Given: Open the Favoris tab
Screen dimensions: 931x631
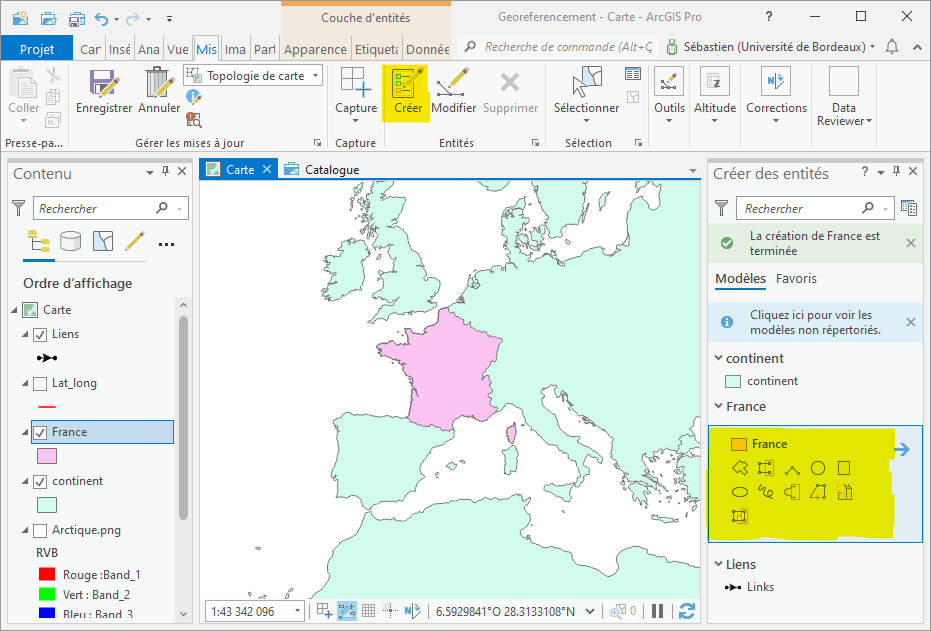Looking at the screenshot, I should point(796,279).
